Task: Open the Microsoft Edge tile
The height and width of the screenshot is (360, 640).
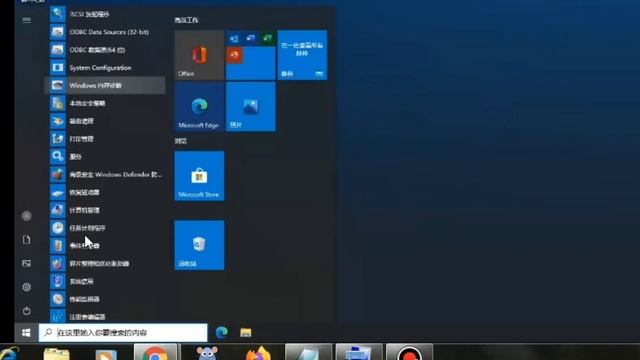Action: 199,107
